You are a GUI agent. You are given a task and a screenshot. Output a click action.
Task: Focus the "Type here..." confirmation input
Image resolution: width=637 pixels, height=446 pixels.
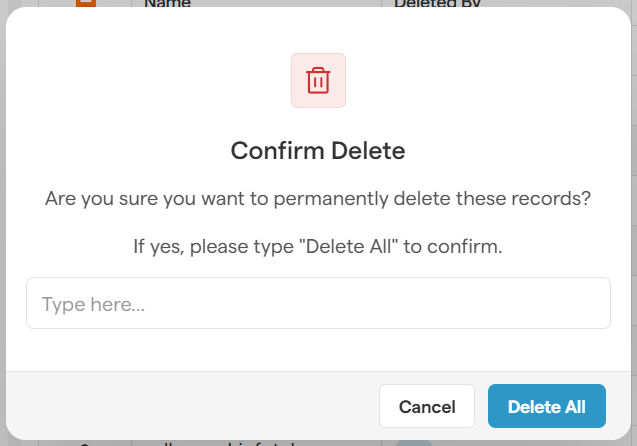coord(318,303)
